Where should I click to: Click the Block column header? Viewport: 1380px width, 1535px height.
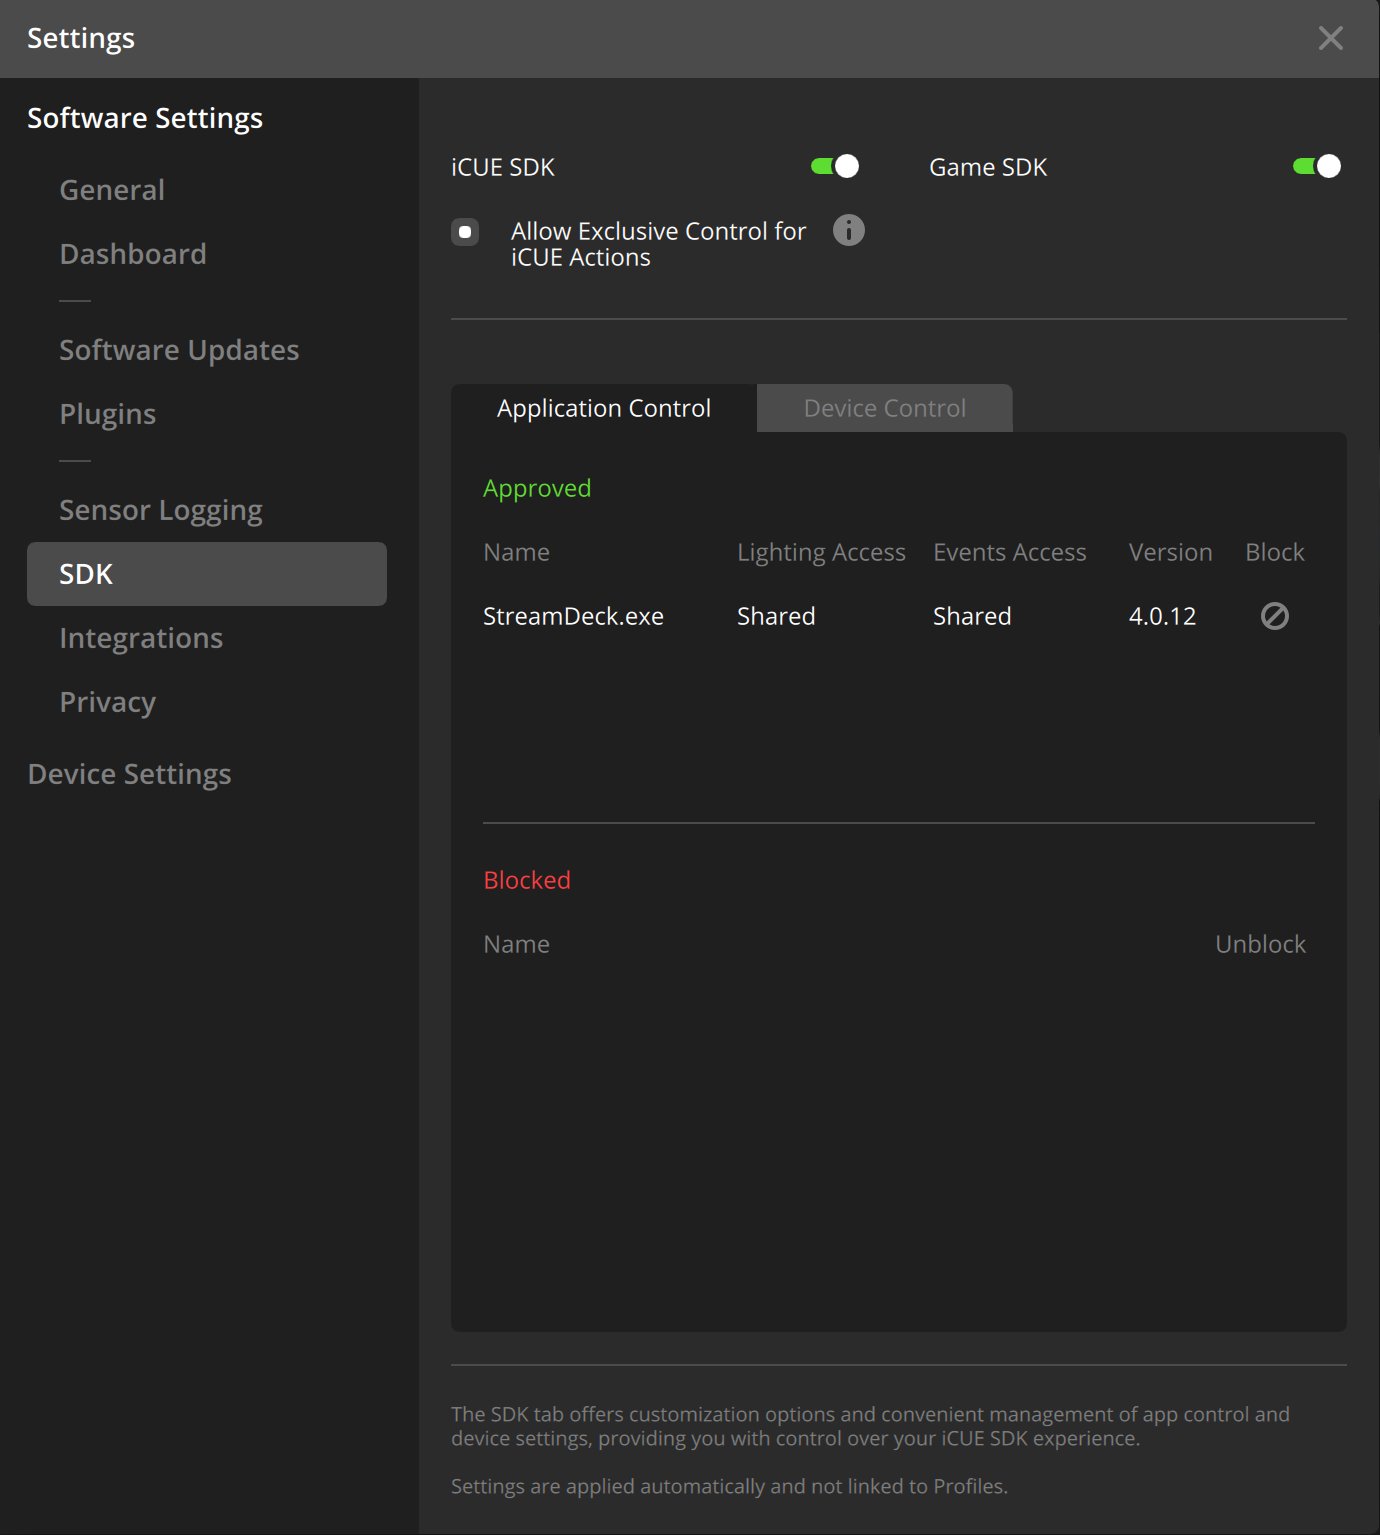pos(1275,552)
